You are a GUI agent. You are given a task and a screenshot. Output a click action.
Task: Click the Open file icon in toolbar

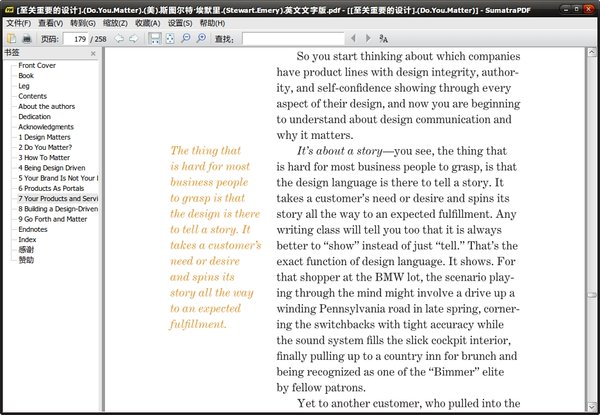(10, 38)
